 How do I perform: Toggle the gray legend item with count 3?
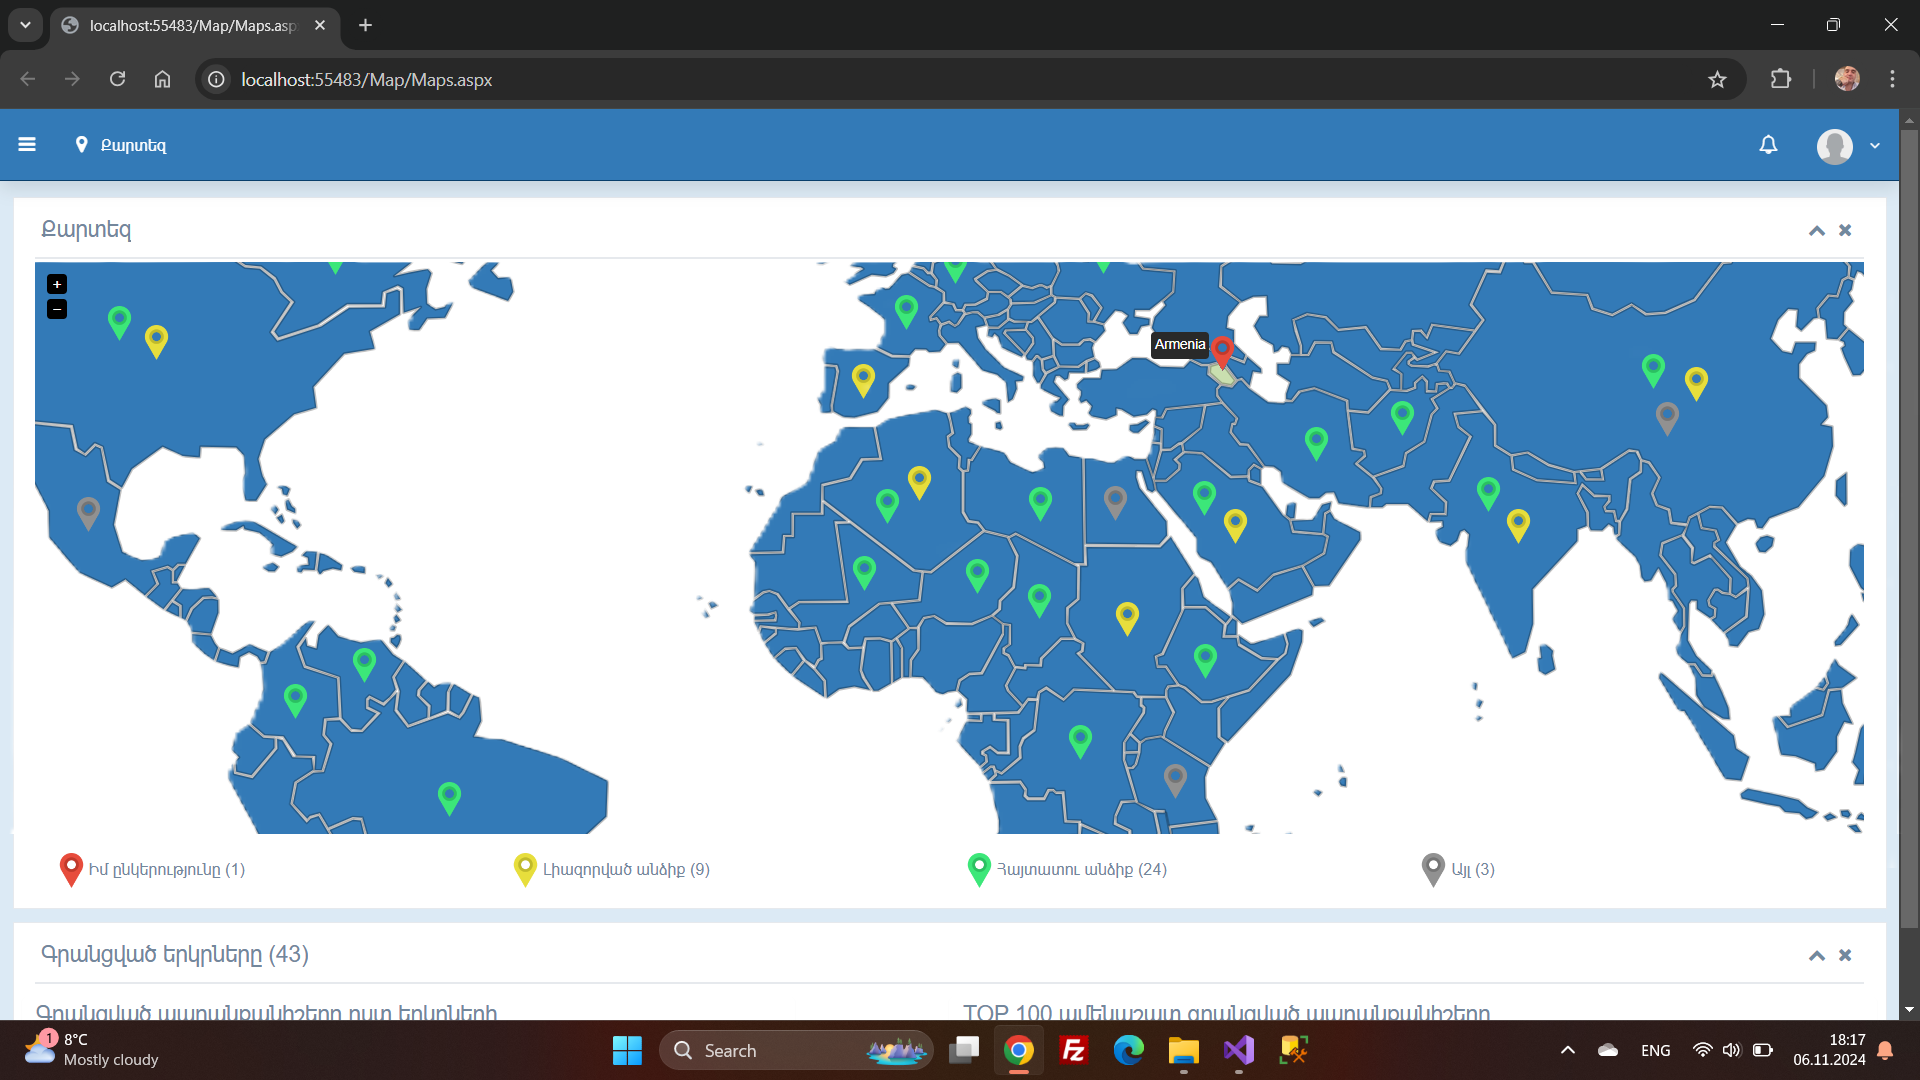[x=1459, y=869]
